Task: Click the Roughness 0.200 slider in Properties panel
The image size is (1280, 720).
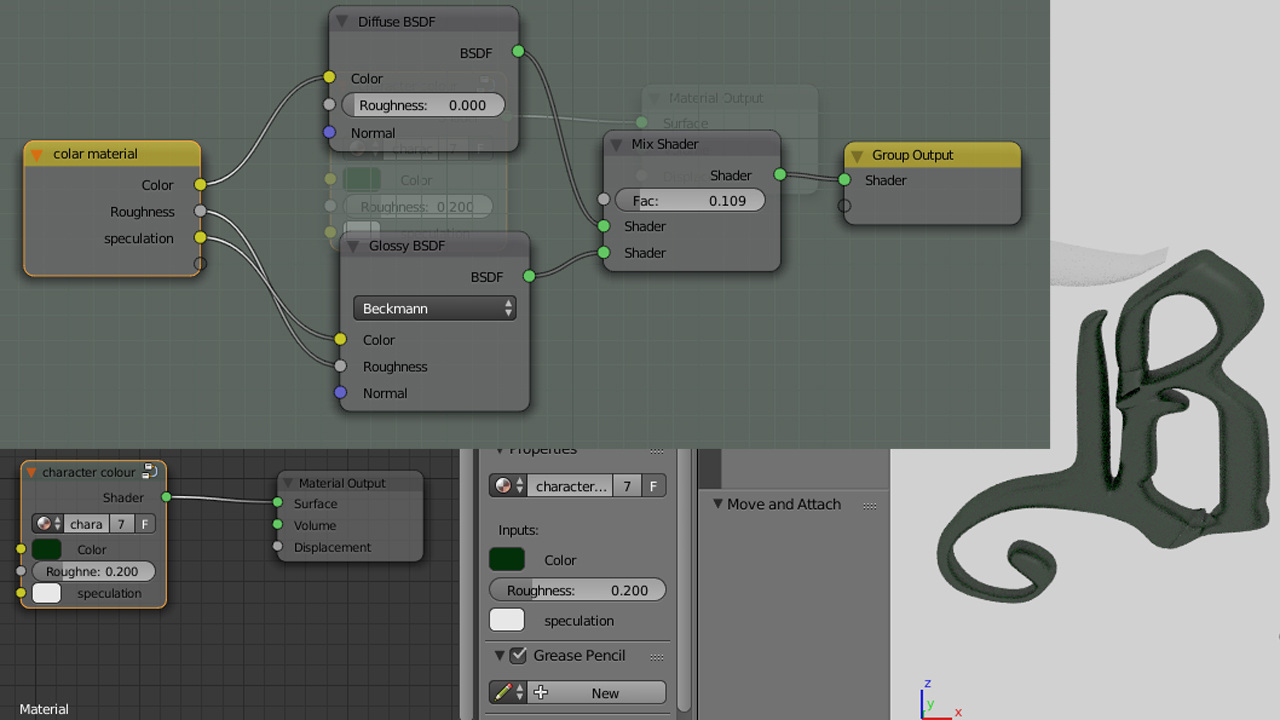Action: pyautogui.click(x=578, y=590)
